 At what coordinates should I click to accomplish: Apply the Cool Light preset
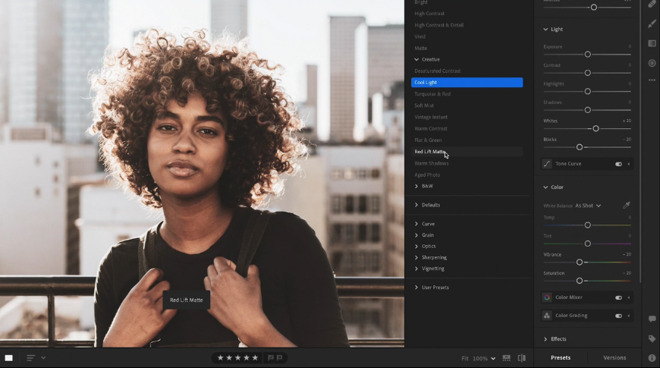click(x=467, y=83)
